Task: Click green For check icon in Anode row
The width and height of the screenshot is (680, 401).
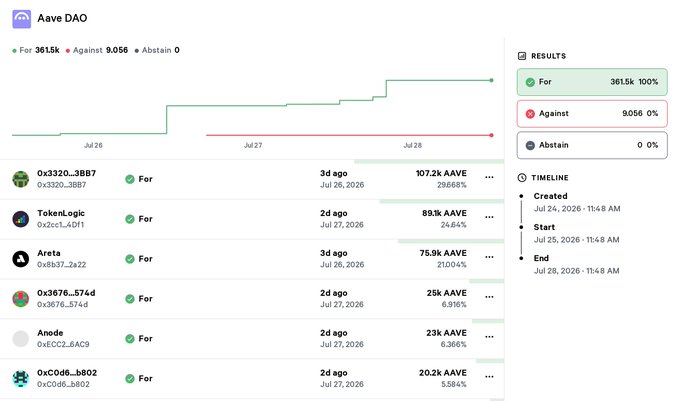Action: tap(130, 339)
